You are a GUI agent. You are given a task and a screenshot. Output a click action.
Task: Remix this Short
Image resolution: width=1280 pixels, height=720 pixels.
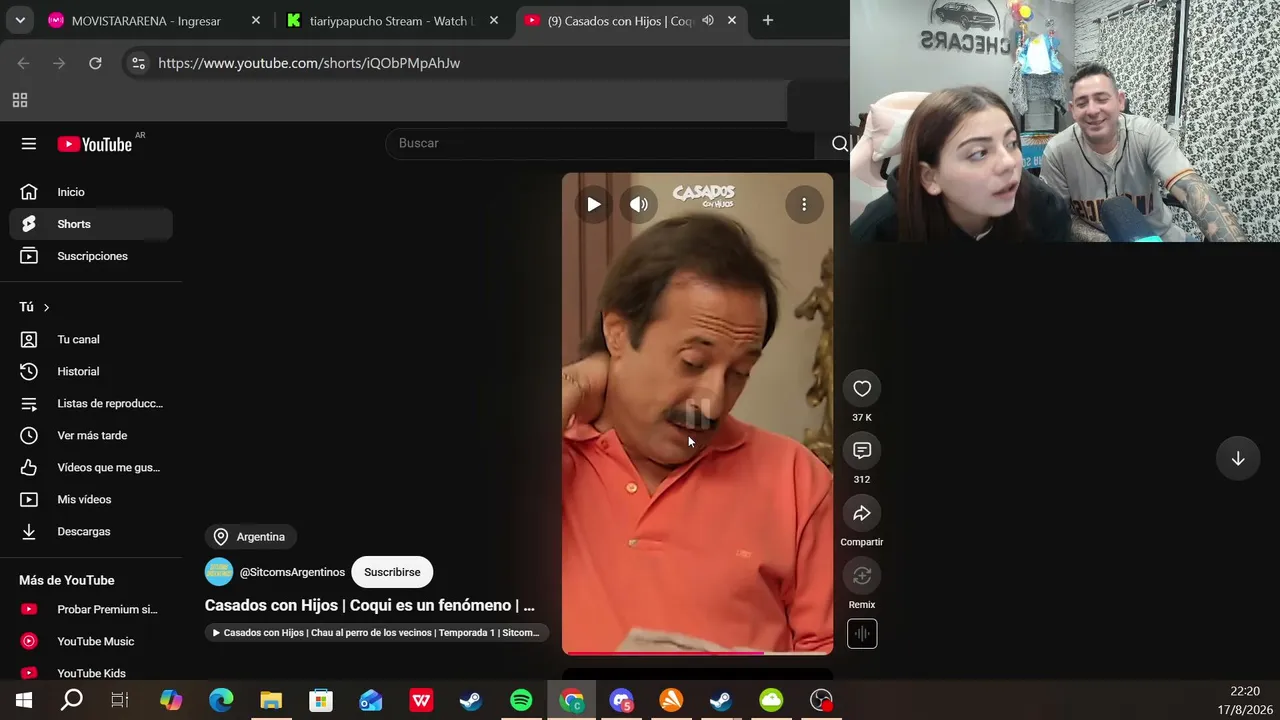pyautogui.click(x=862, y=576)
